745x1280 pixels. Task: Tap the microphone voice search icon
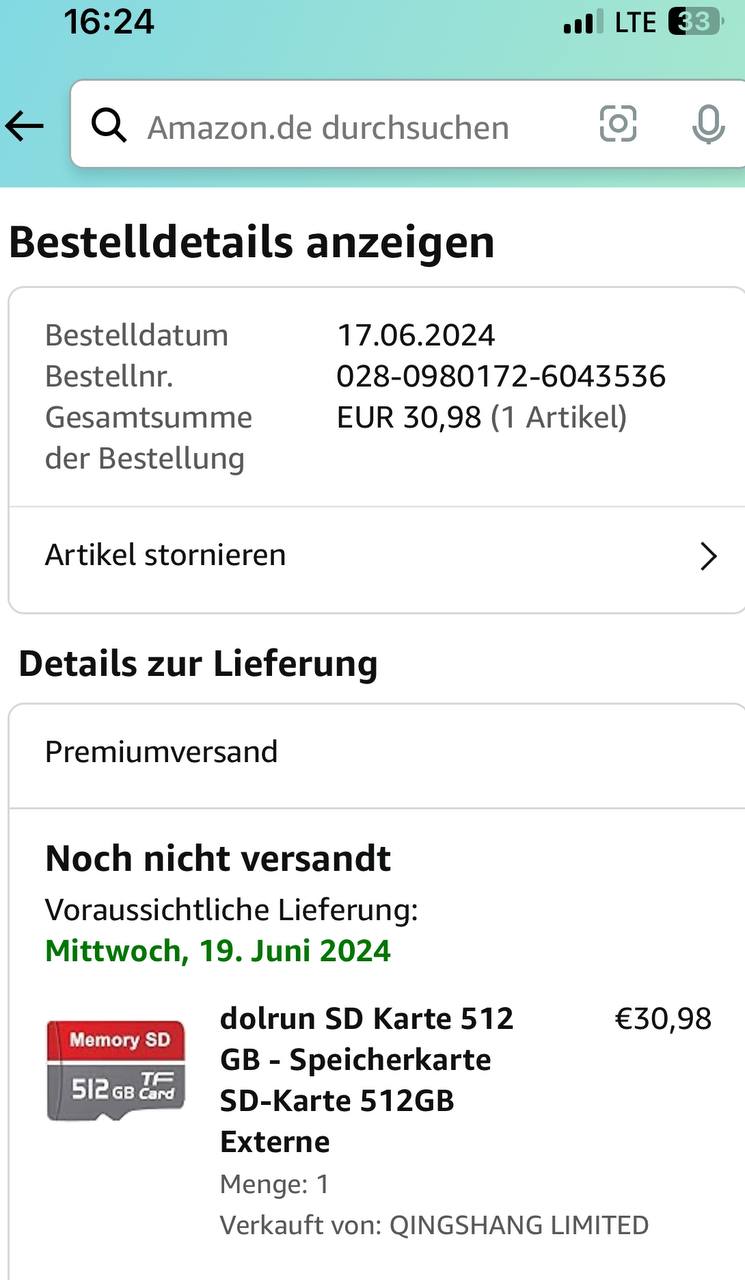point(708,125)
